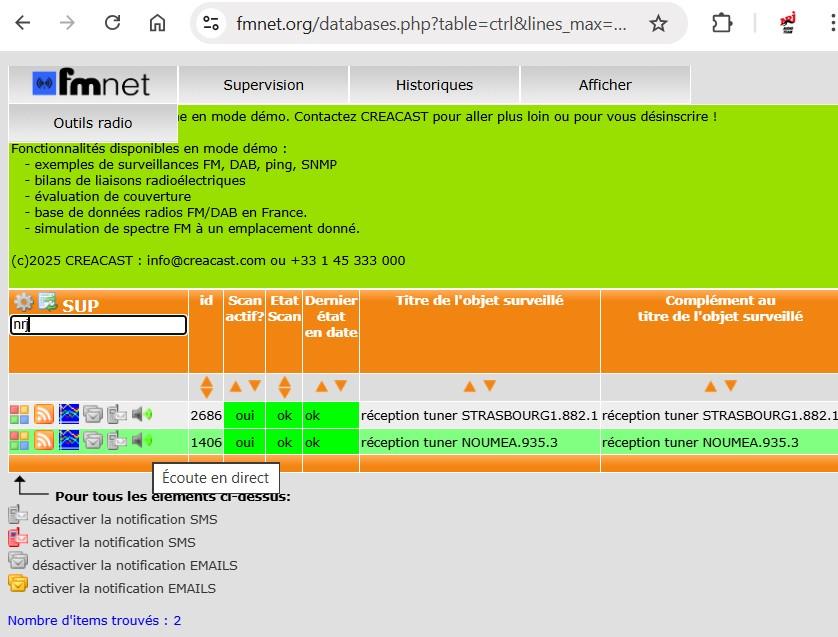The image size is (838, 637).
Task: Sort Scan actif column ascending
Action: tap(235, 386)
